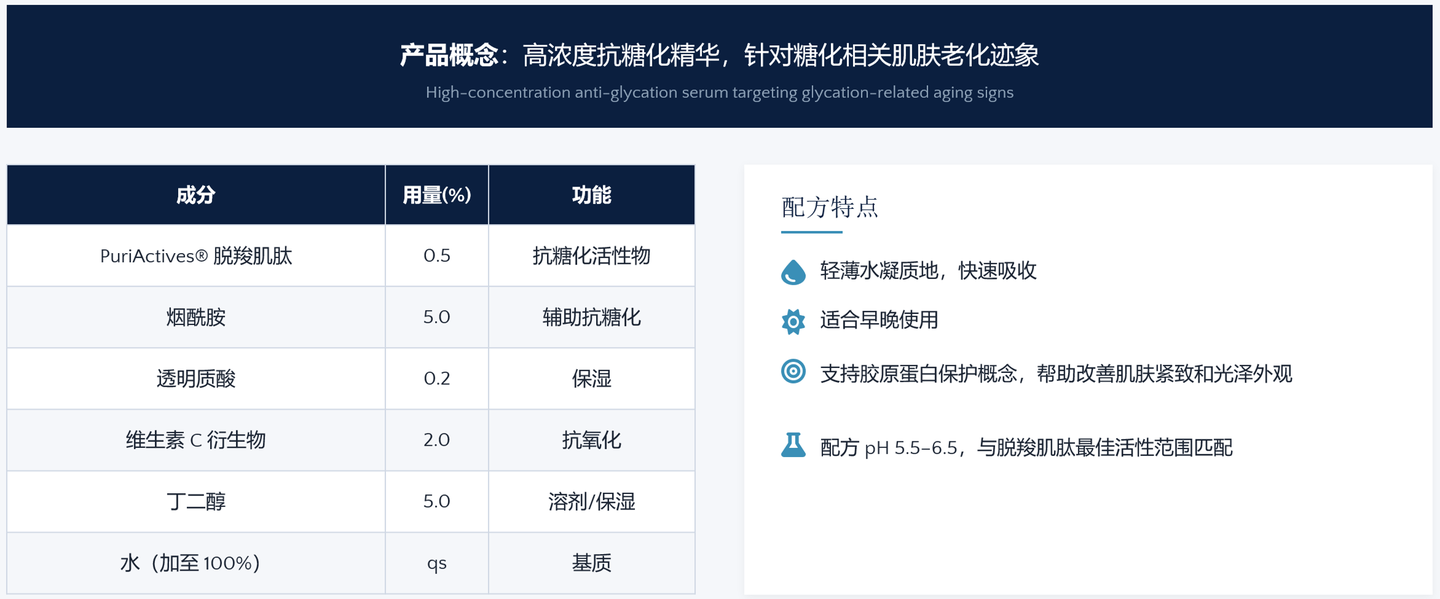Select the 配方 pH 5.5–6.5 sentence

1026,447
